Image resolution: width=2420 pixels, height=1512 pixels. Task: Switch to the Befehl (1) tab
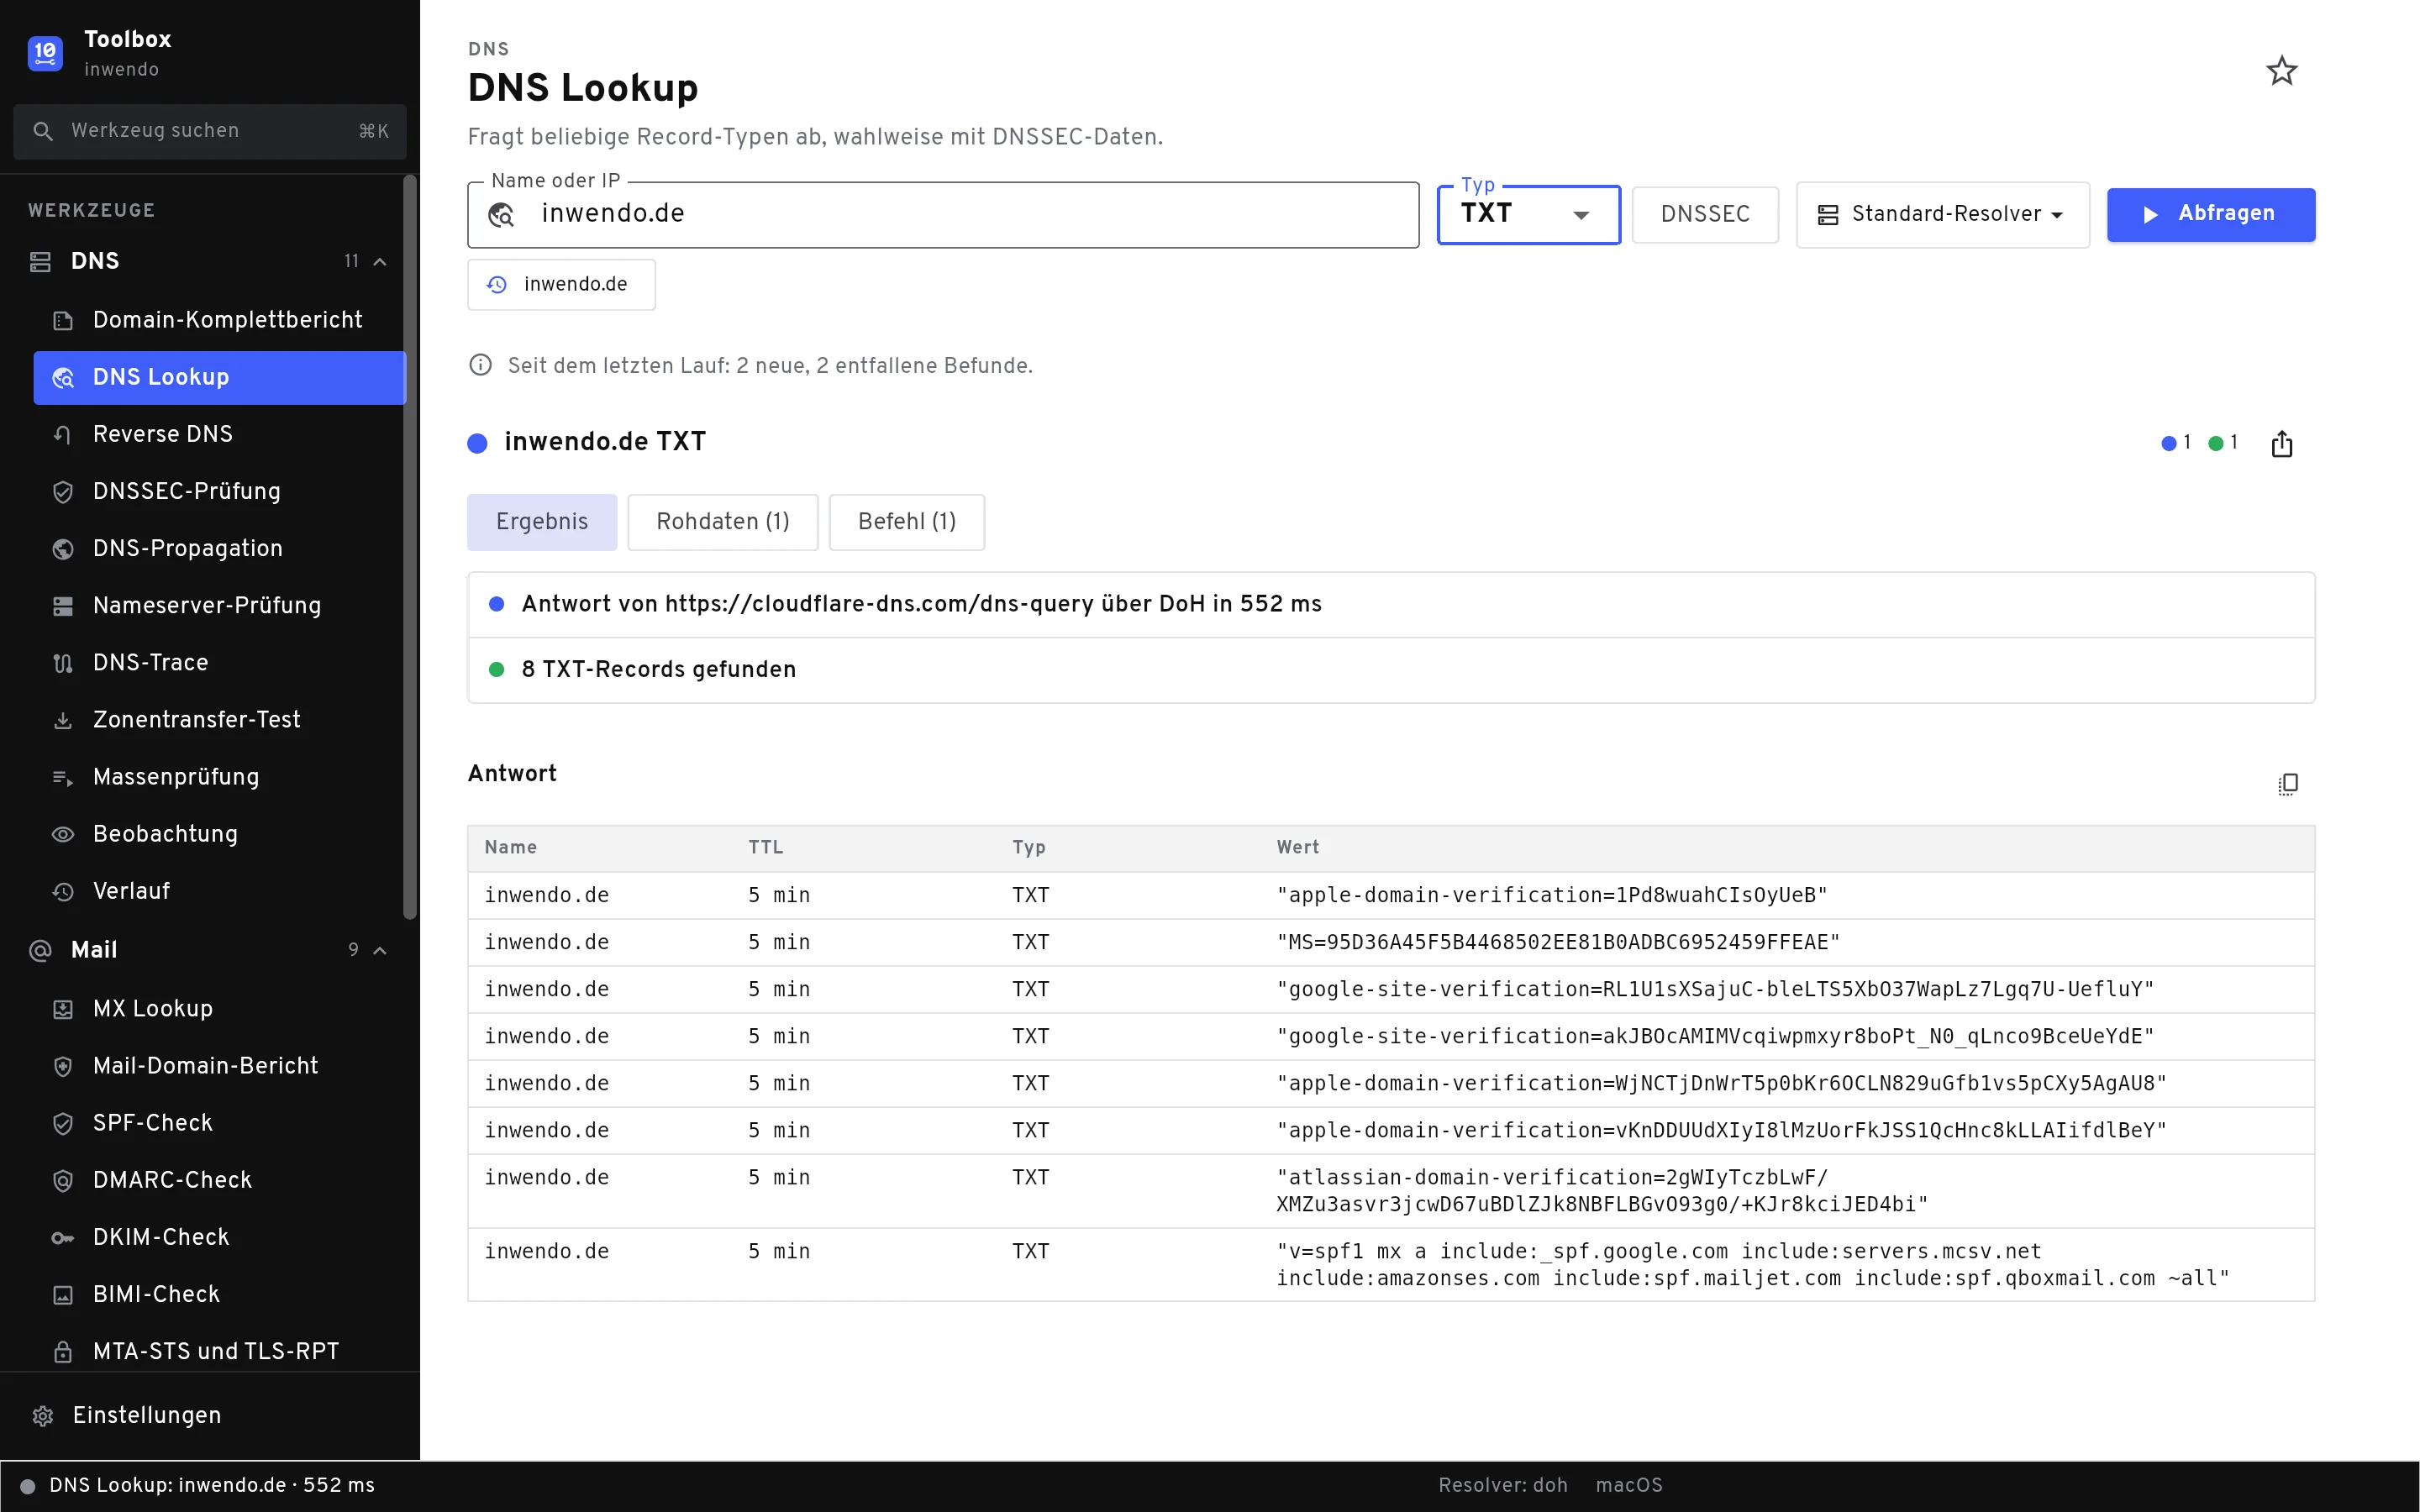[x=907, y=522]
